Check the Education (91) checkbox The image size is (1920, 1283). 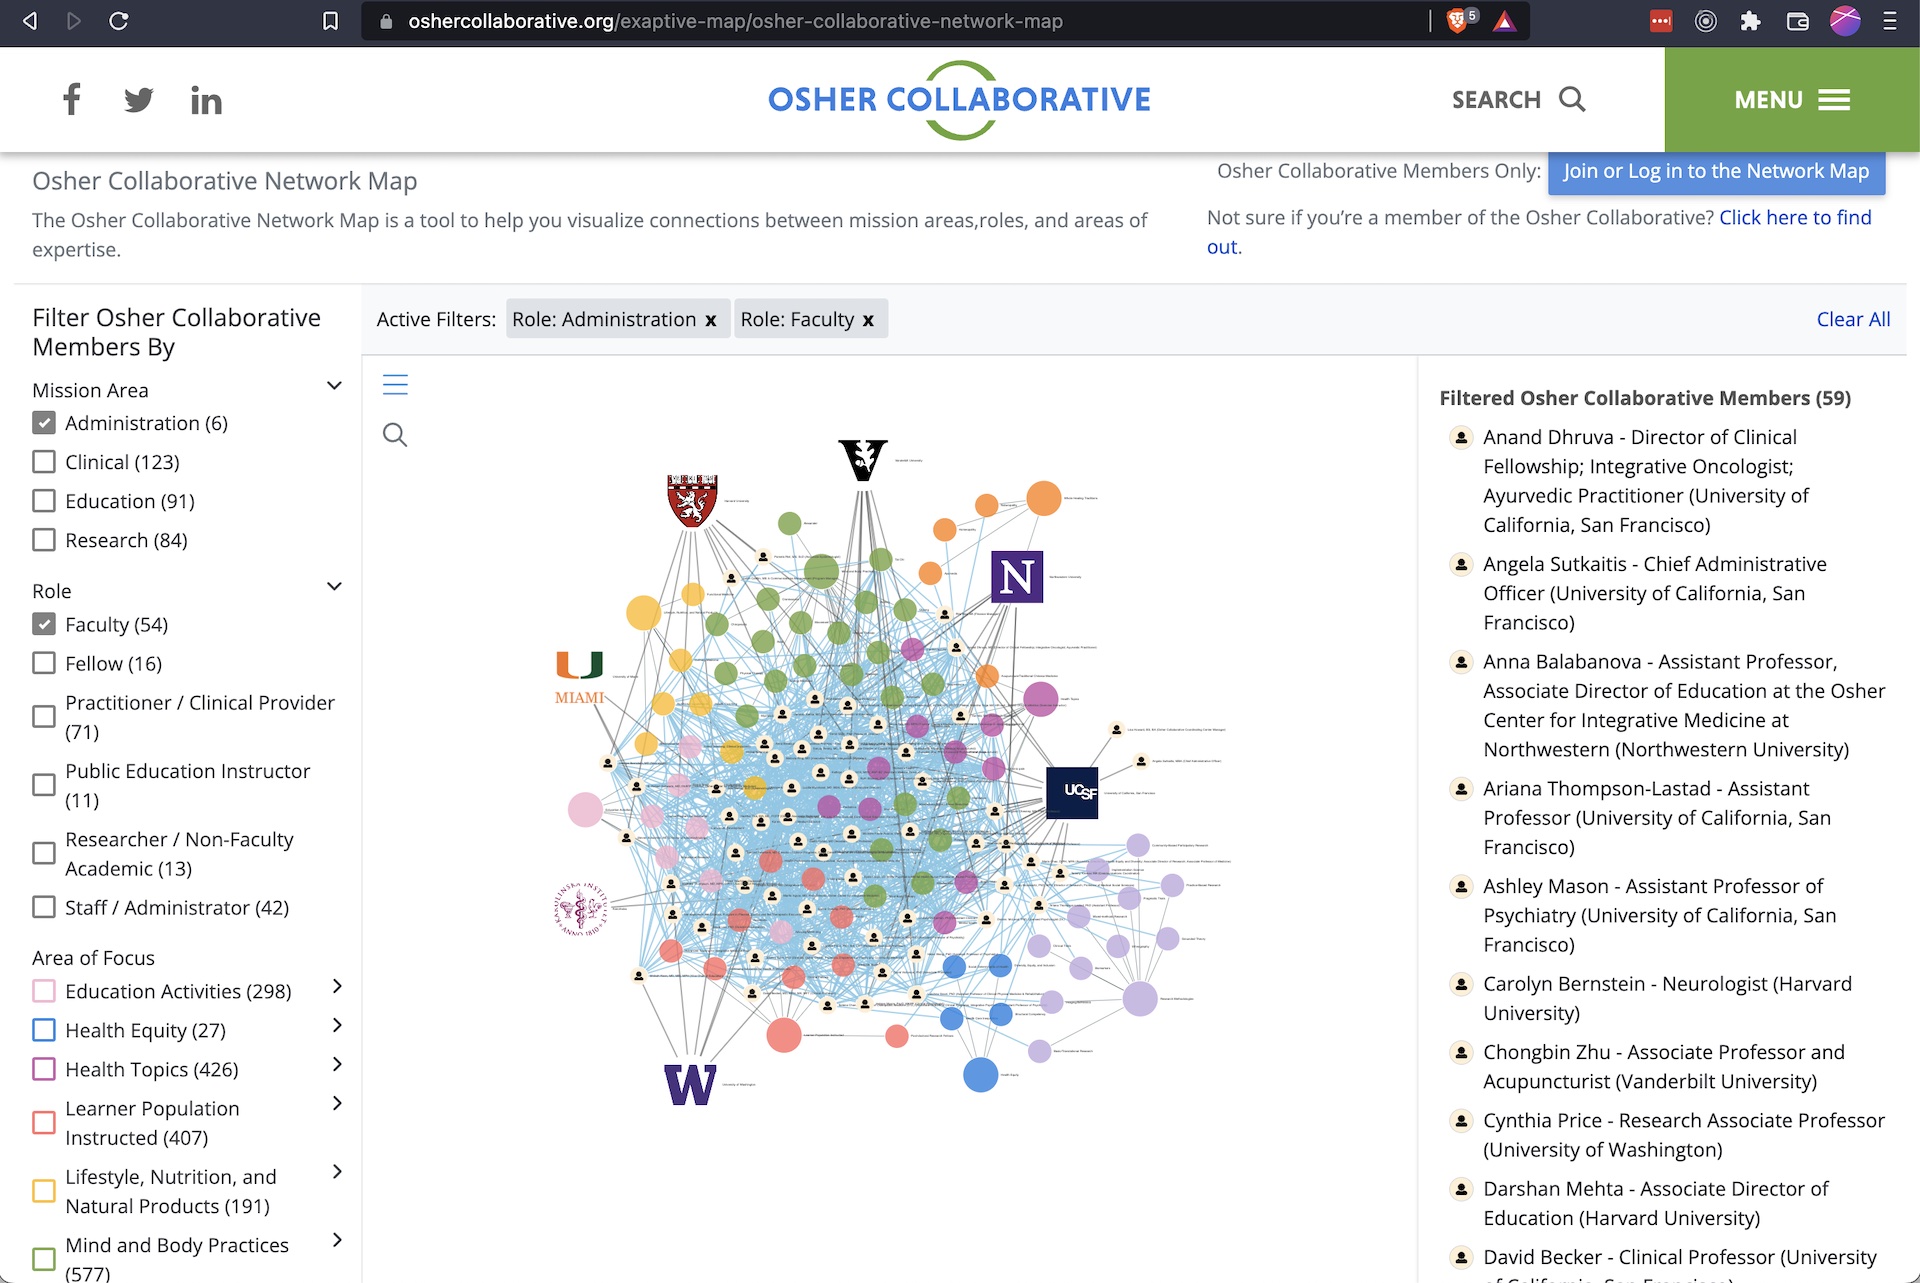tap(44, 501)
